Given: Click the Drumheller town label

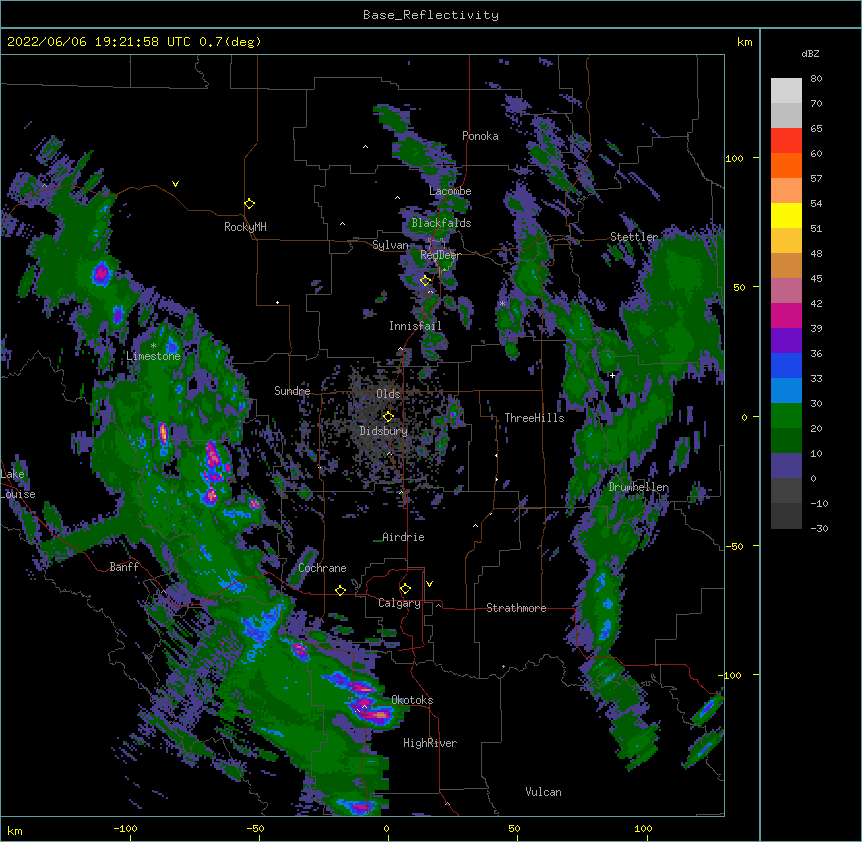Looking at the screenshot, I should coord(638,487).
